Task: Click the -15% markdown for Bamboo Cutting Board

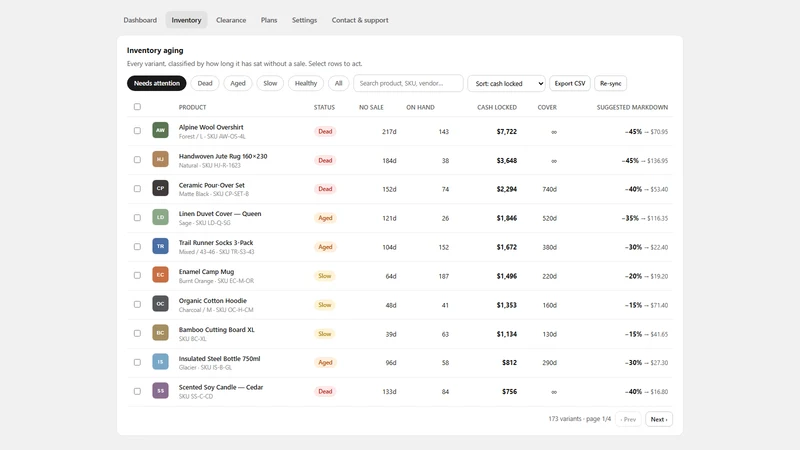Action: pyautogui.click(x=633, y=334)
